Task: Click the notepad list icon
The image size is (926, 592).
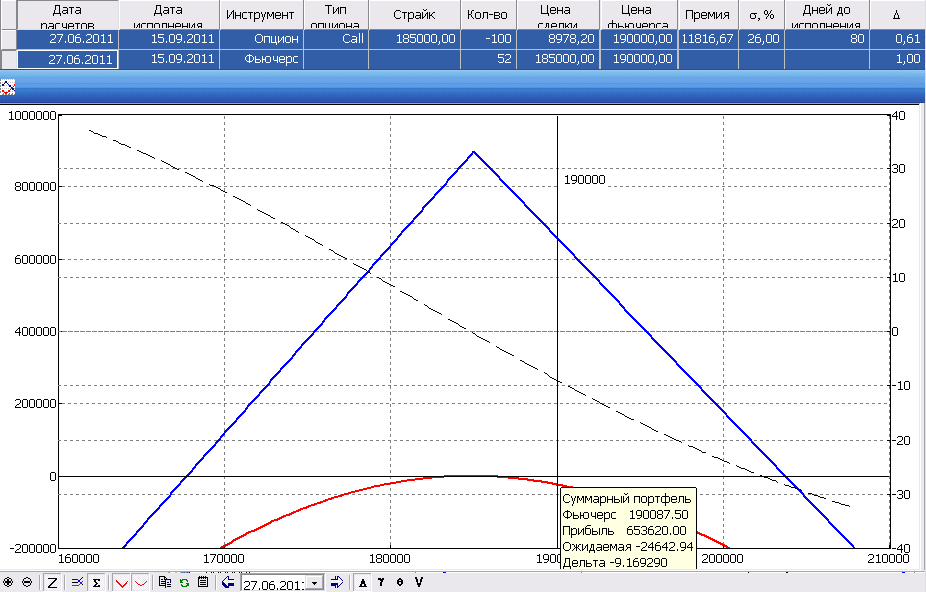Action: tap(202, 582)
